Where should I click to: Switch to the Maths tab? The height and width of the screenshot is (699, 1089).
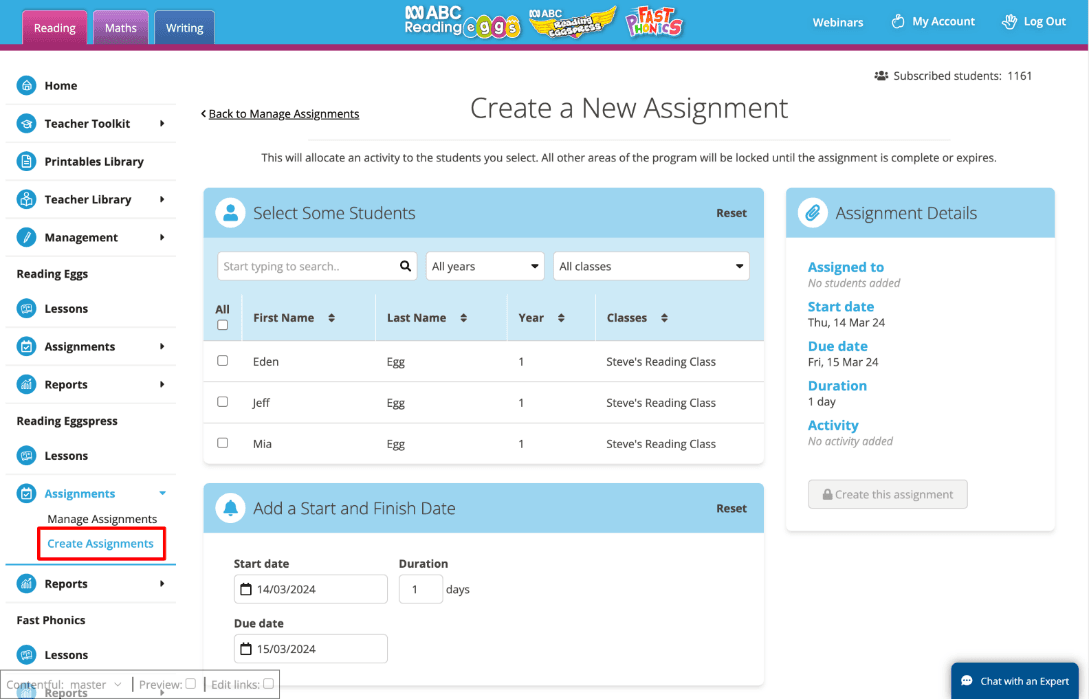click(x=120, y=28)
